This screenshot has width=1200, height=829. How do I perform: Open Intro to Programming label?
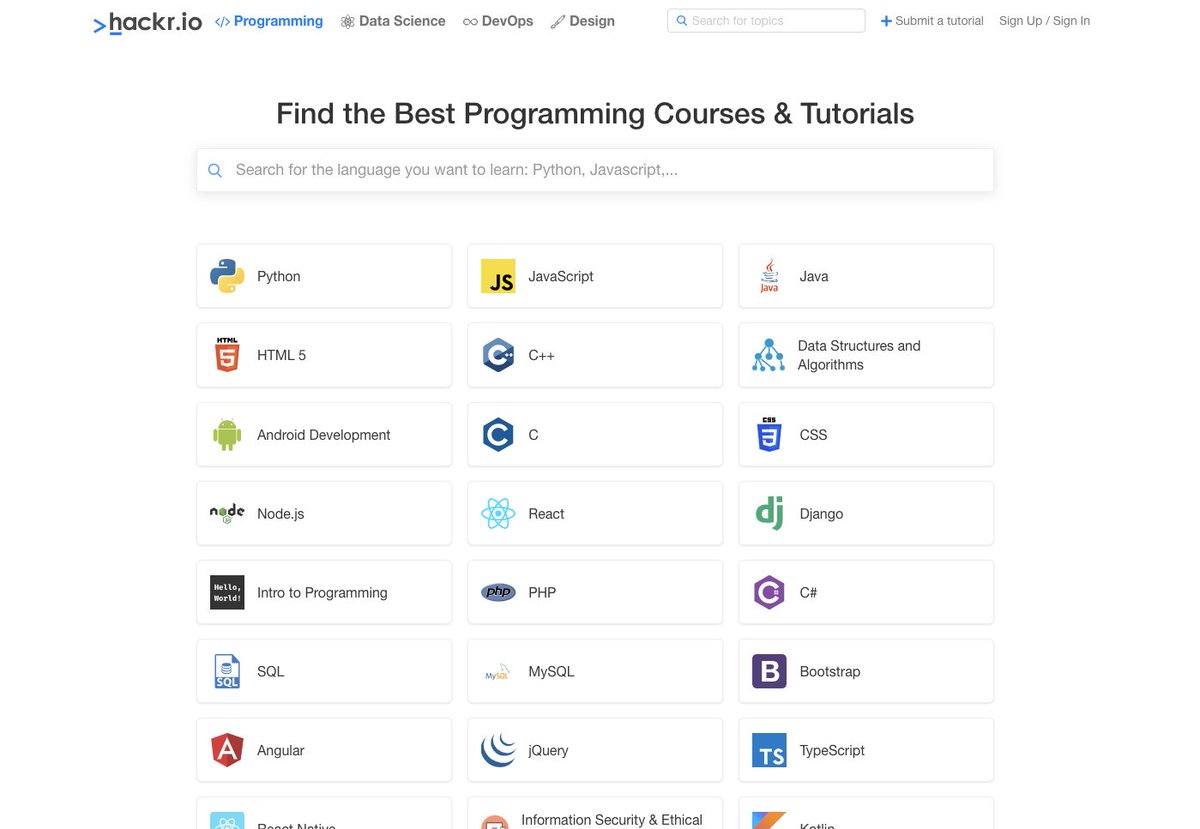322,593
